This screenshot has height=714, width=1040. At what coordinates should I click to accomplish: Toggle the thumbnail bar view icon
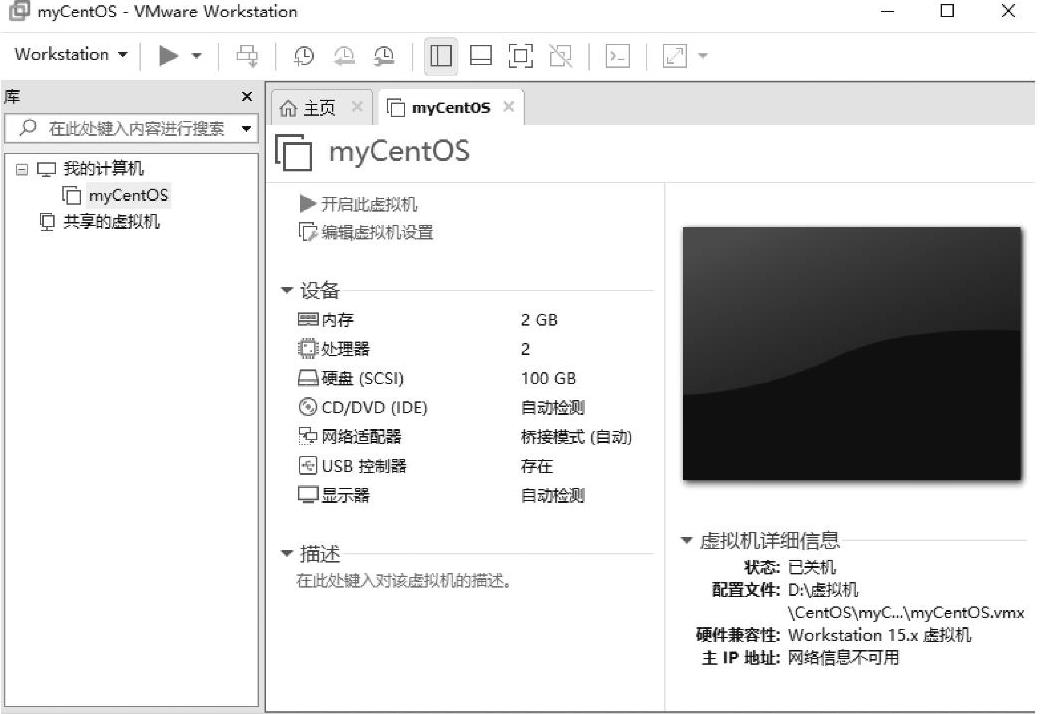pyautogui.click(x=481, y=56)
